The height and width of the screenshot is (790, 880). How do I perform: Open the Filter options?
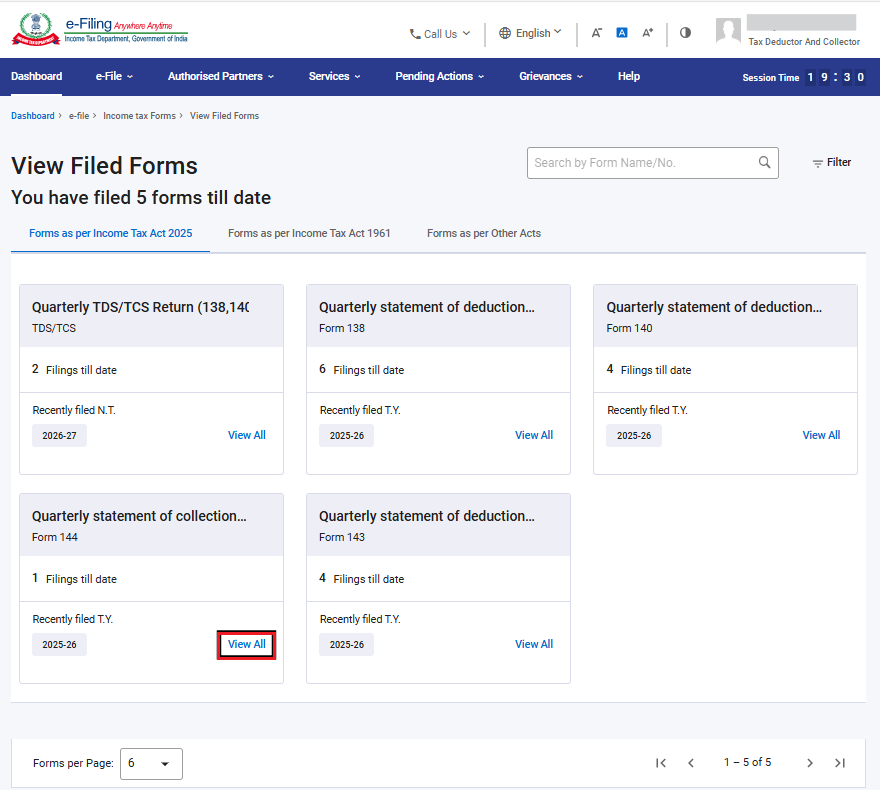(832, 163)
